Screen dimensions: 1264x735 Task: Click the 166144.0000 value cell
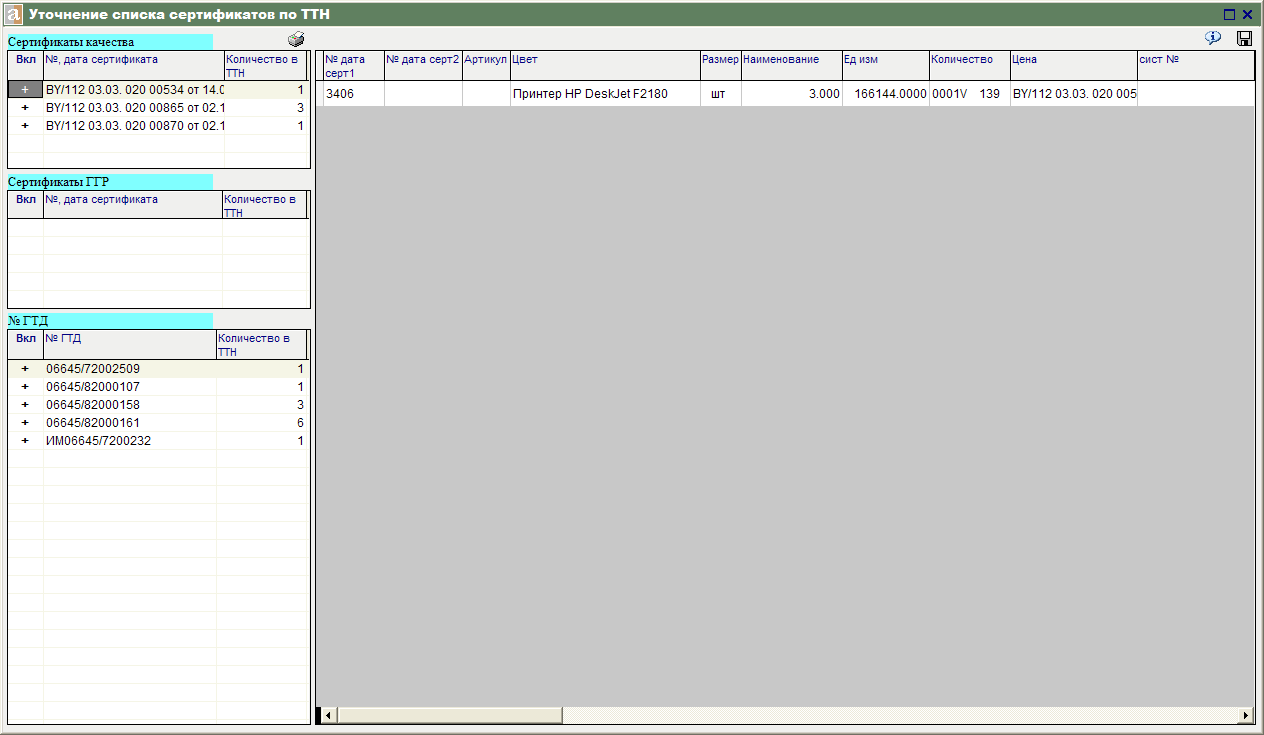[885, 94]
